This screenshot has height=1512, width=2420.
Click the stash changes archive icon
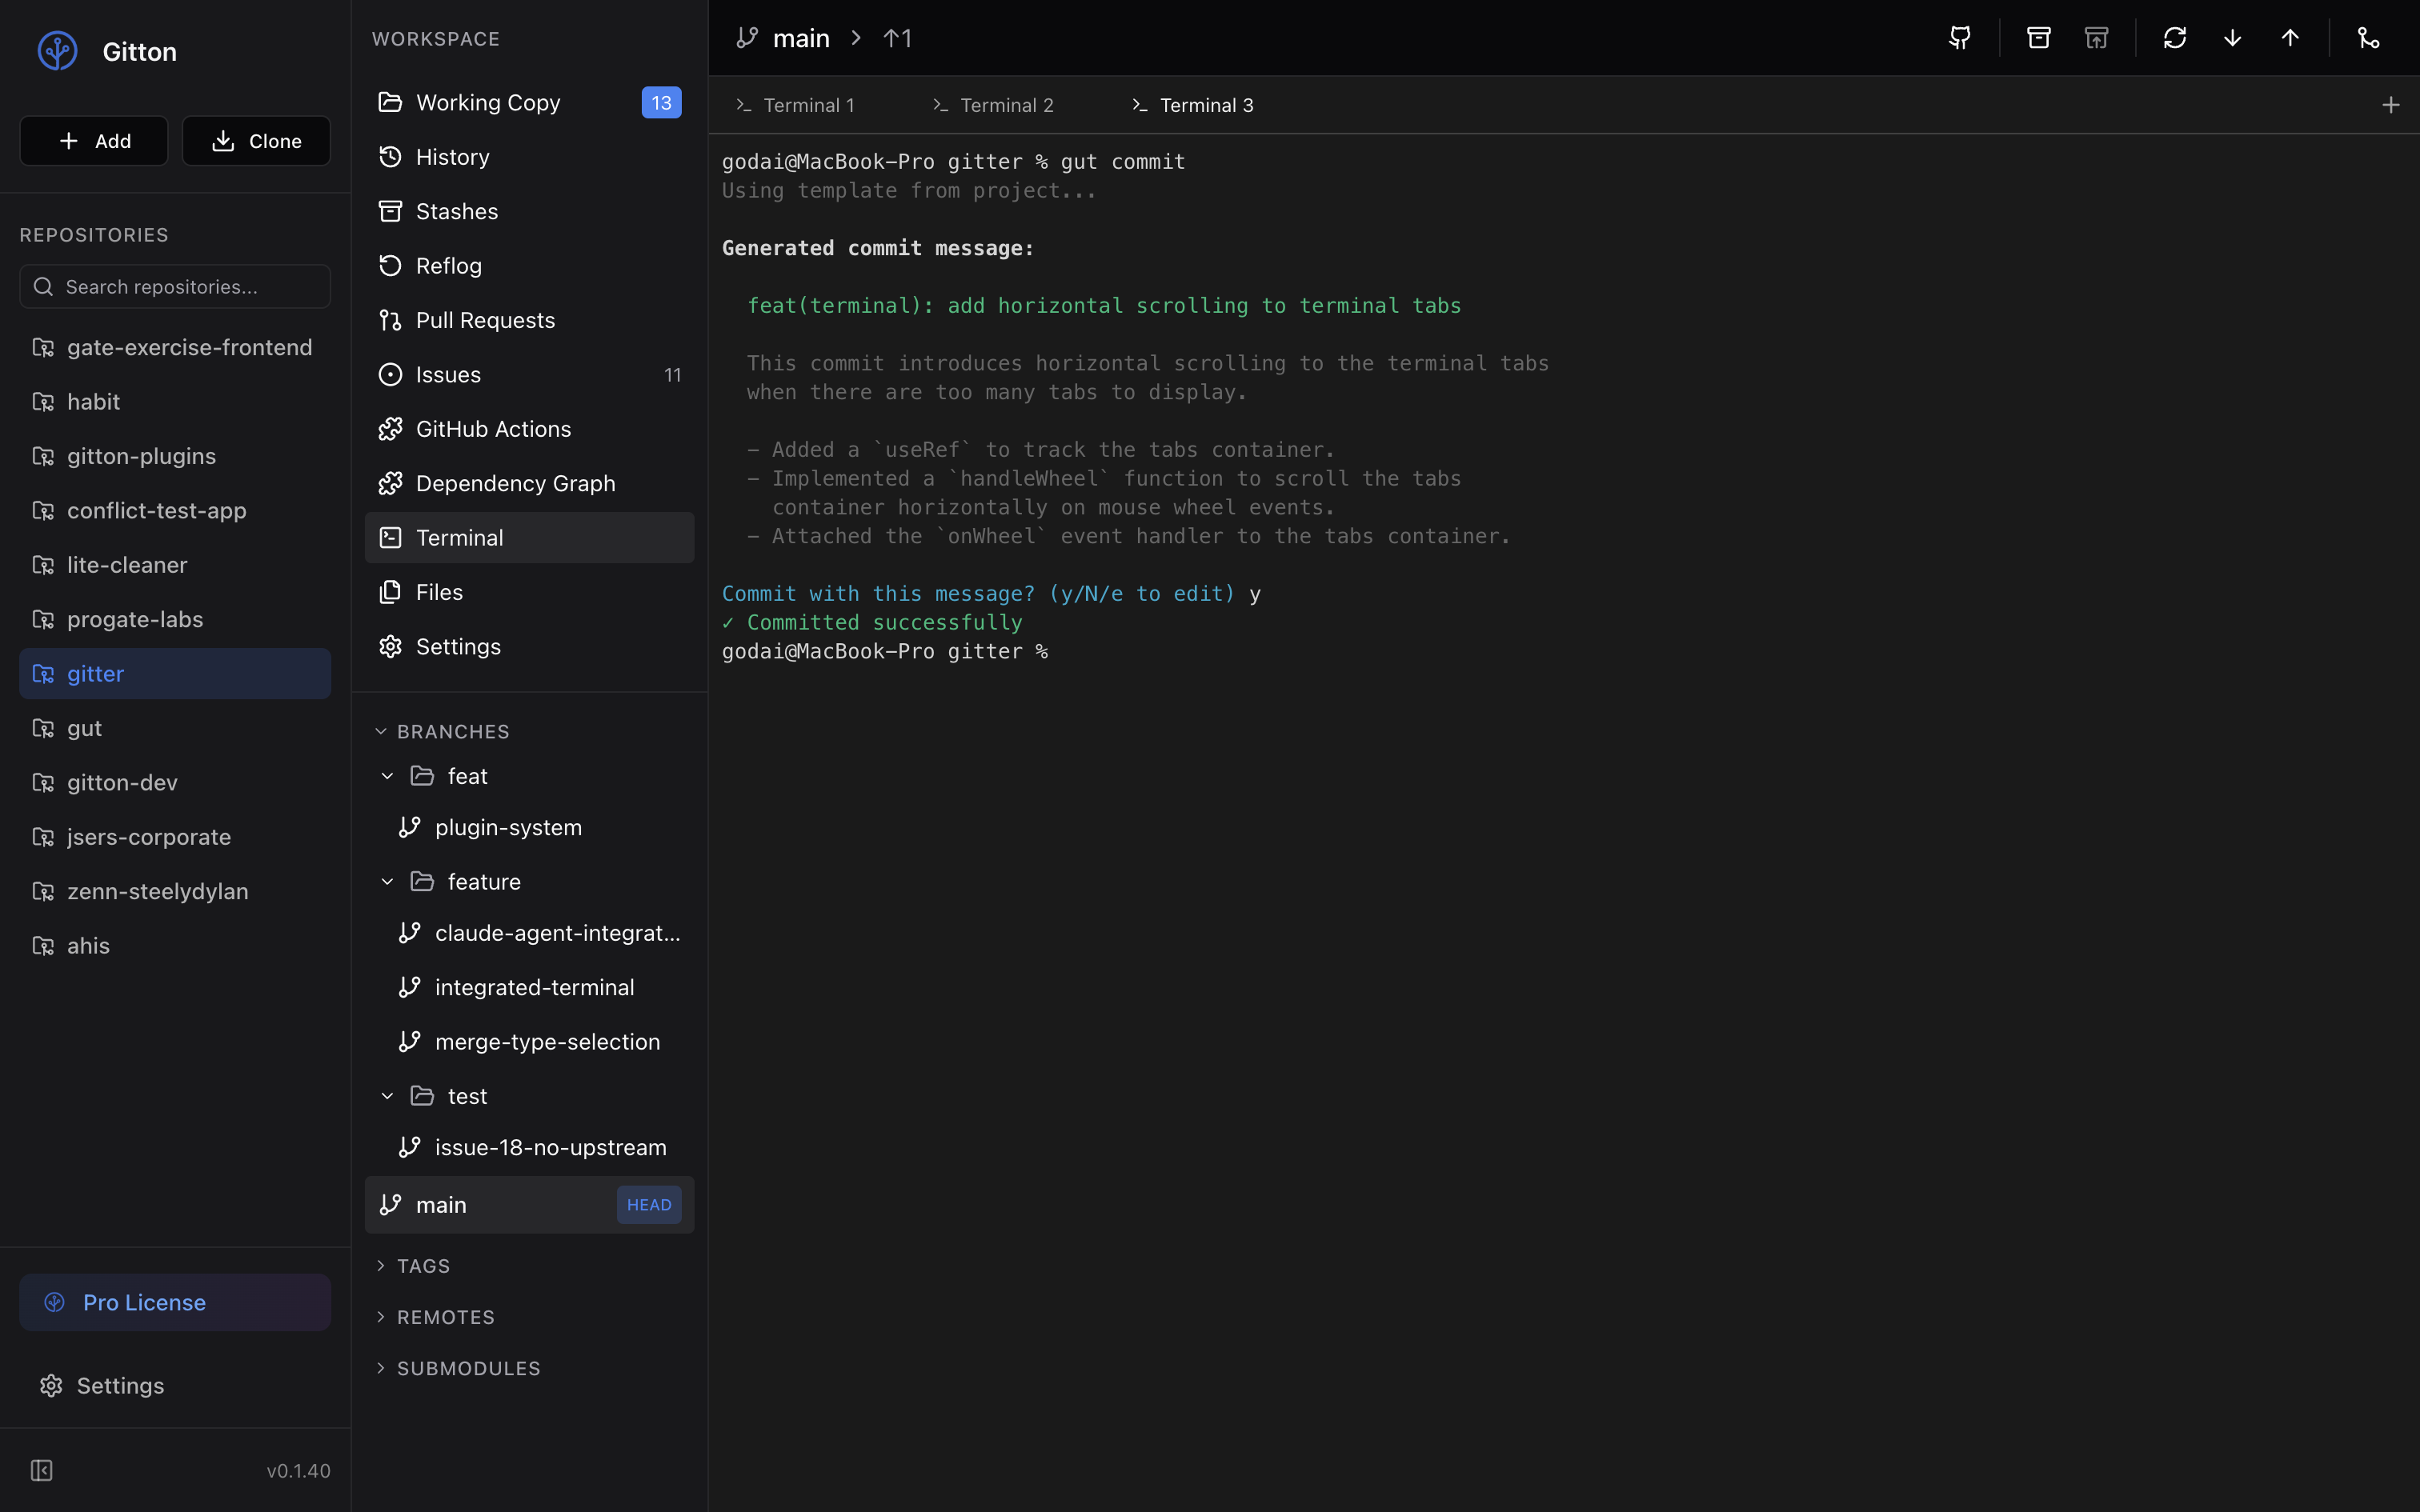pos(2038,38)
